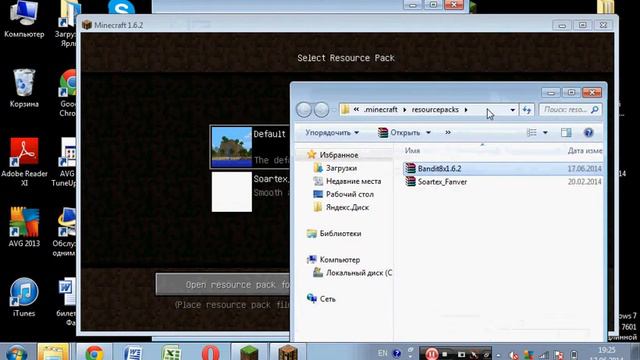The width and height of the screenshot is (640, 360).
Task: Select the Избранное favorites entry
Action: click(x=339, y=155)
